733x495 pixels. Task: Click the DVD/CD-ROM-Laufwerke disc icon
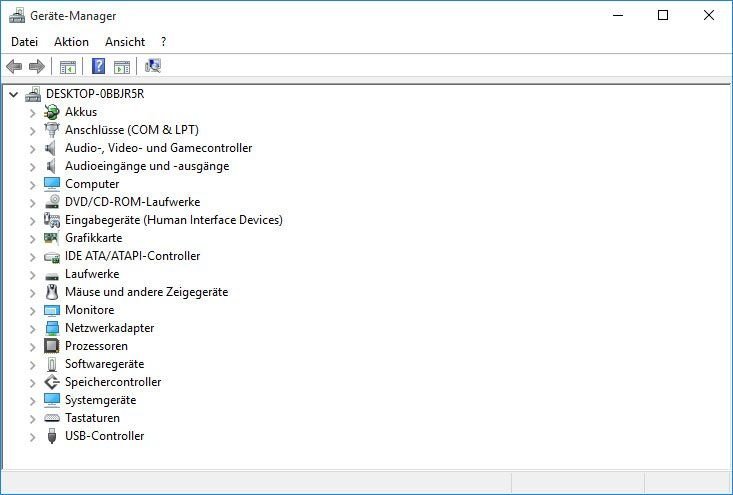[52, 202]
